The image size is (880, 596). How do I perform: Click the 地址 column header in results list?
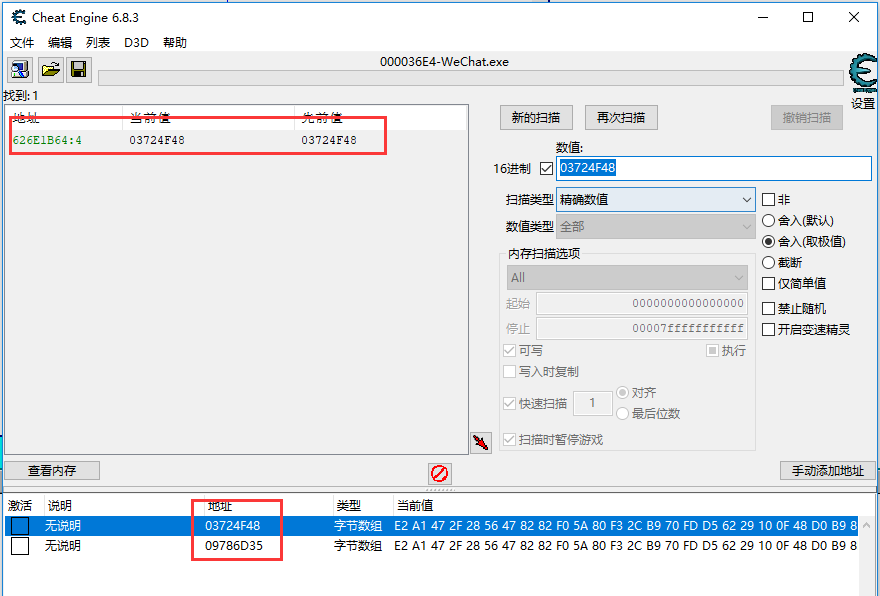click(65, 118)
